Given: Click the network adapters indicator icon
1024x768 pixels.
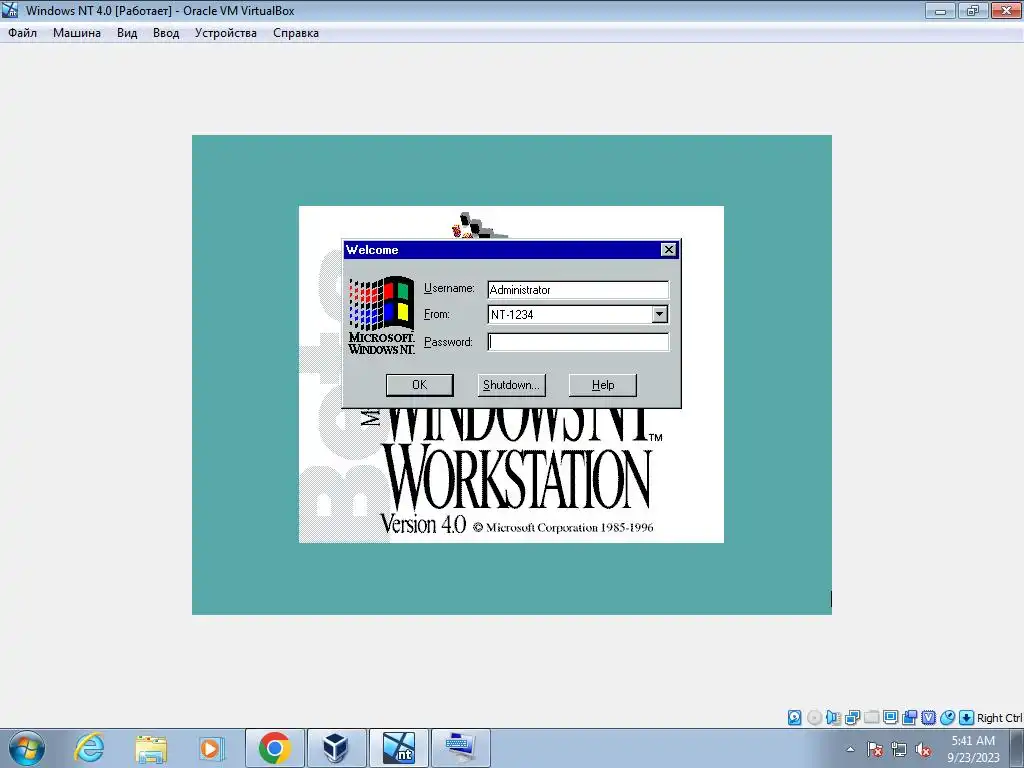Looking at the screenshot, I should (852, 718).
